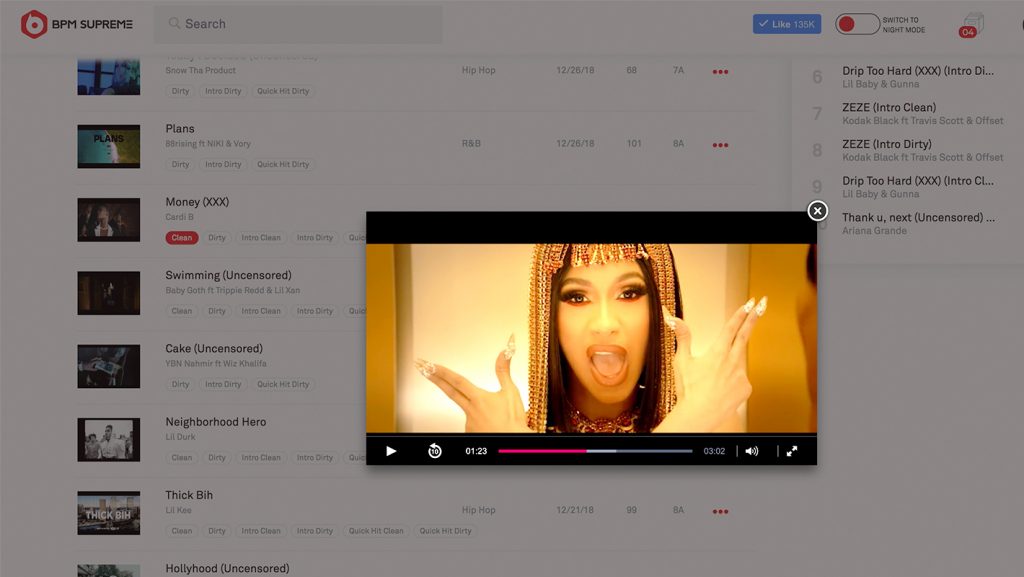Enter fullscreen video mode
Image resolution: width=1024 pixels, height=577 pixels.
791,451
